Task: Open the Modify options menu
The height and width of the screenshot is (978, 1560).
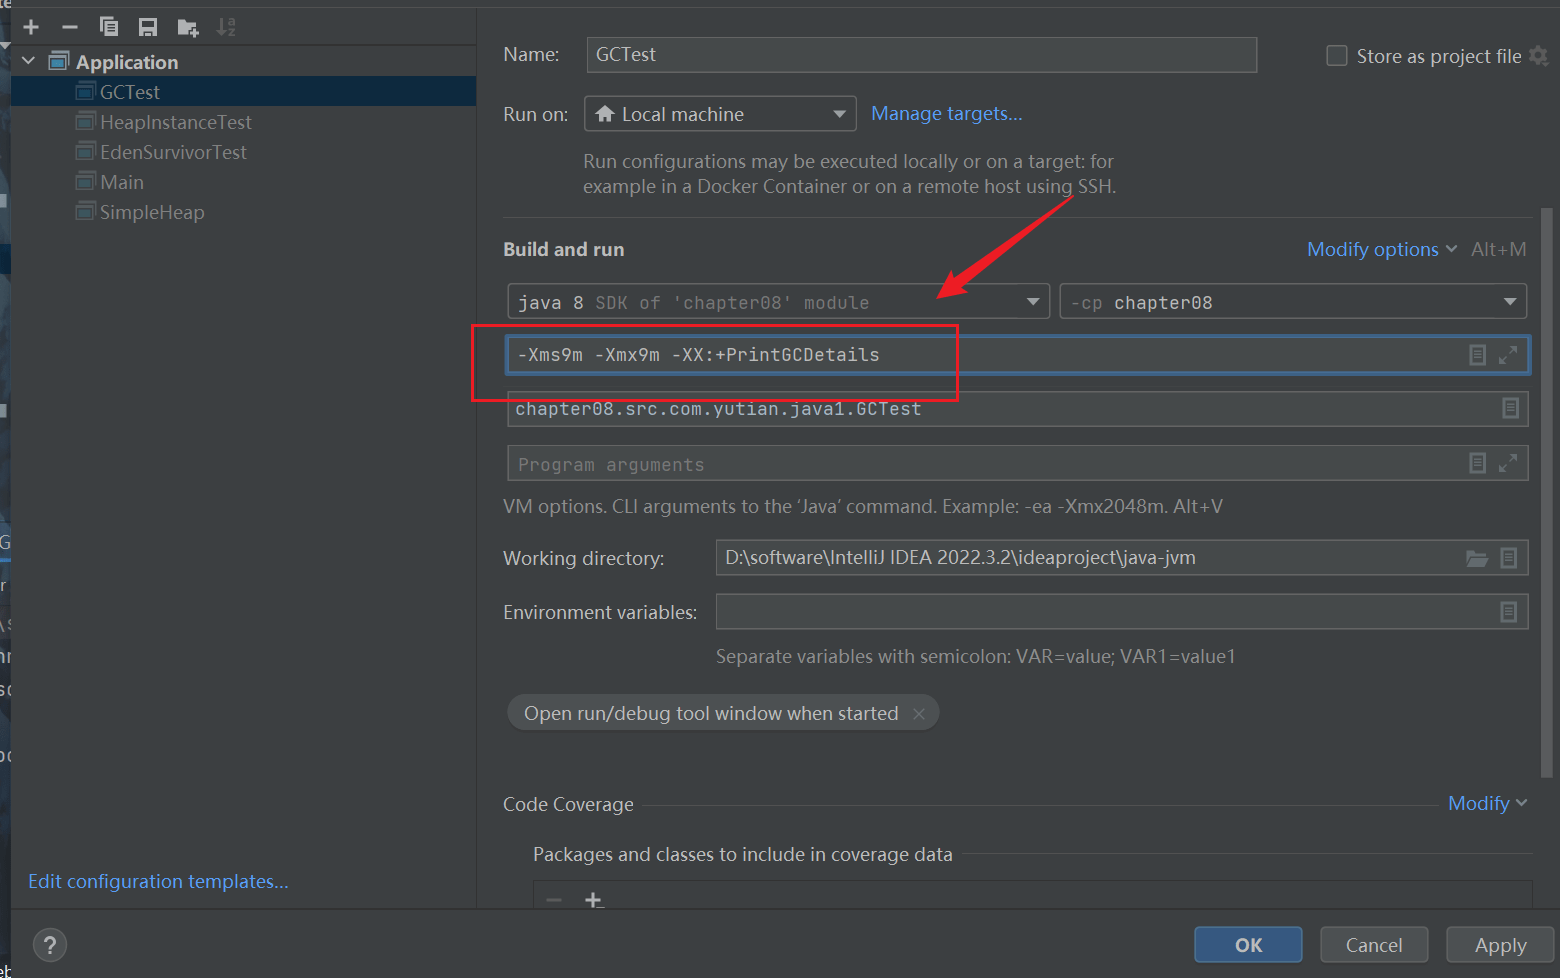Action: [x=1380, y=249]
